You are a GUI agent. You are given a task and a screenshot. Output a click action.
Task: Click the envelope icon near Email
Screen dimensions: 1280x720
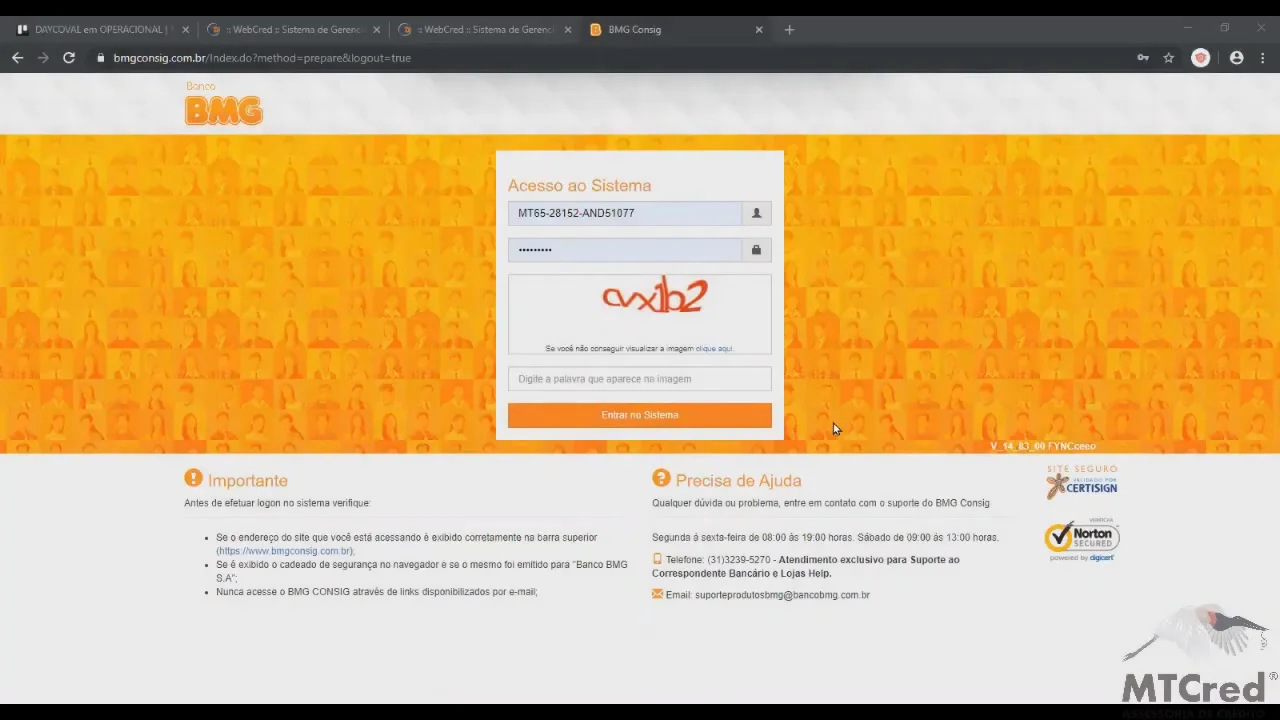tap(657, 594)
